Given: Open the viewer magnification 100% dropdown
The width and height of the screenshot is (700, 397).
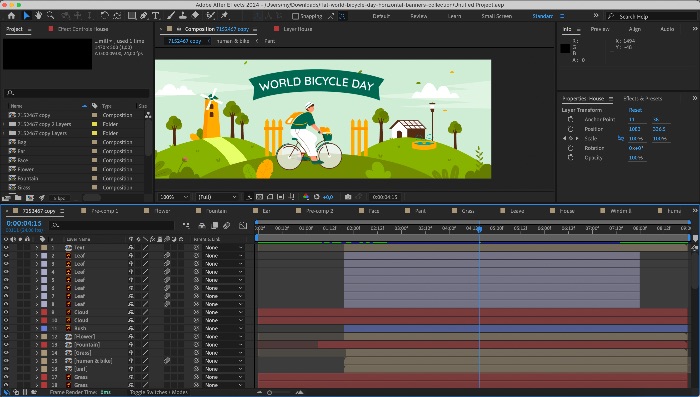Looking at the screenshot, I should coord(175,197).
